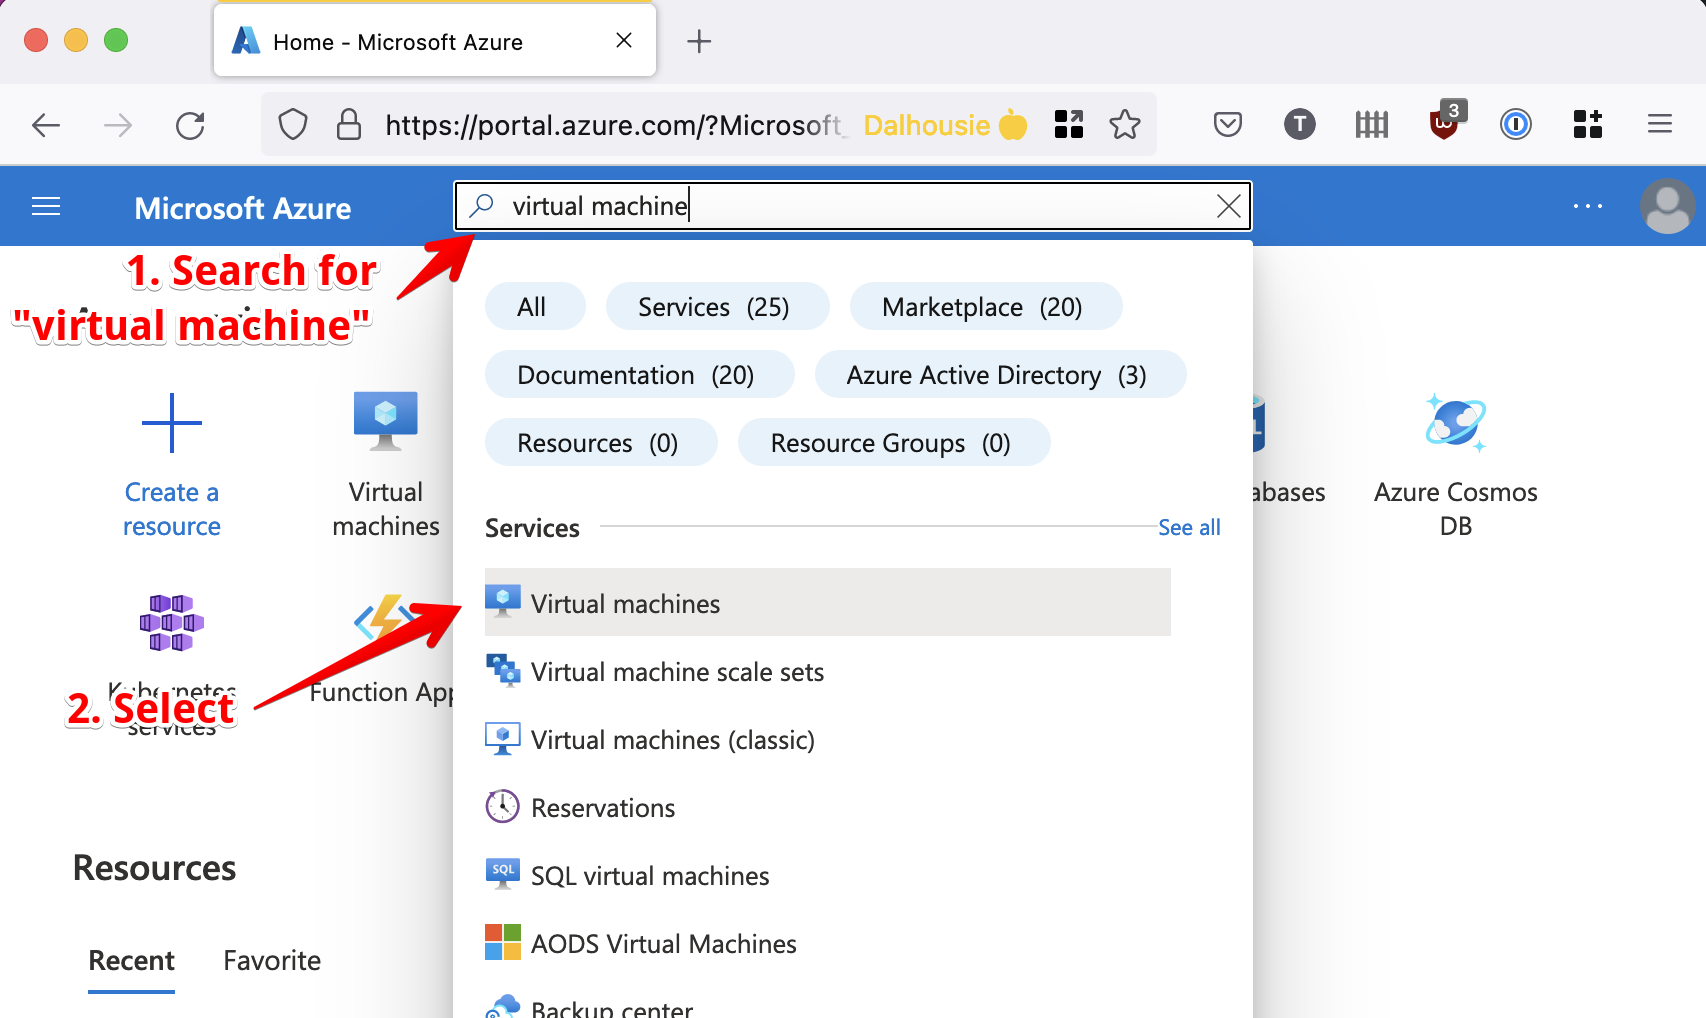Click inside the Azure search field
This screenshot has width=1706, height=1018.
click(x=850, y=206)
